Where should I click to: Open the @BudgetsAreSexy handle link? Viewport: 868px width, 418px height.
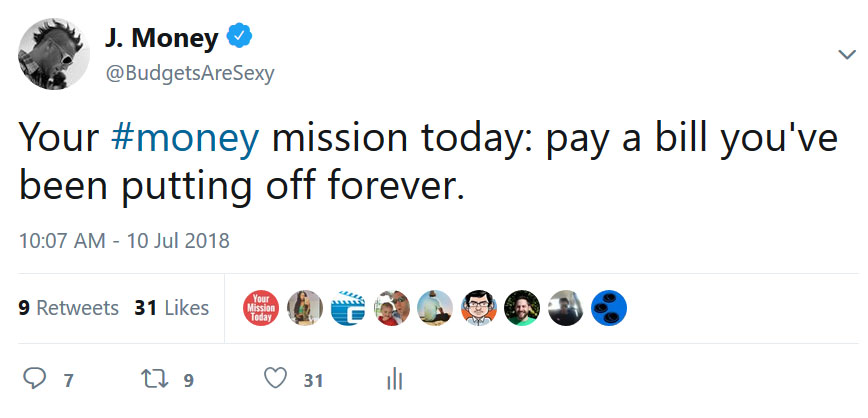click(189, 73)
